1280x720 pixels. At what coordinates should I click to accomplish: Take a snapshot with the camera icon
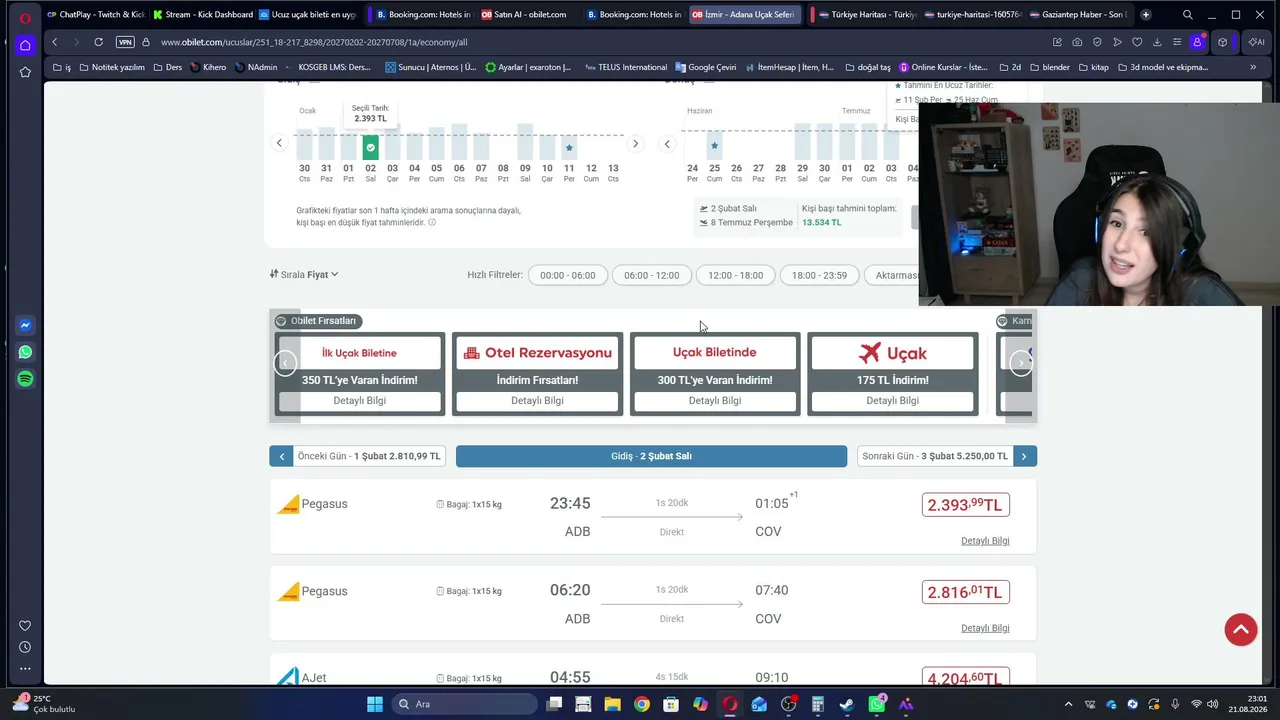[1077, 42]
